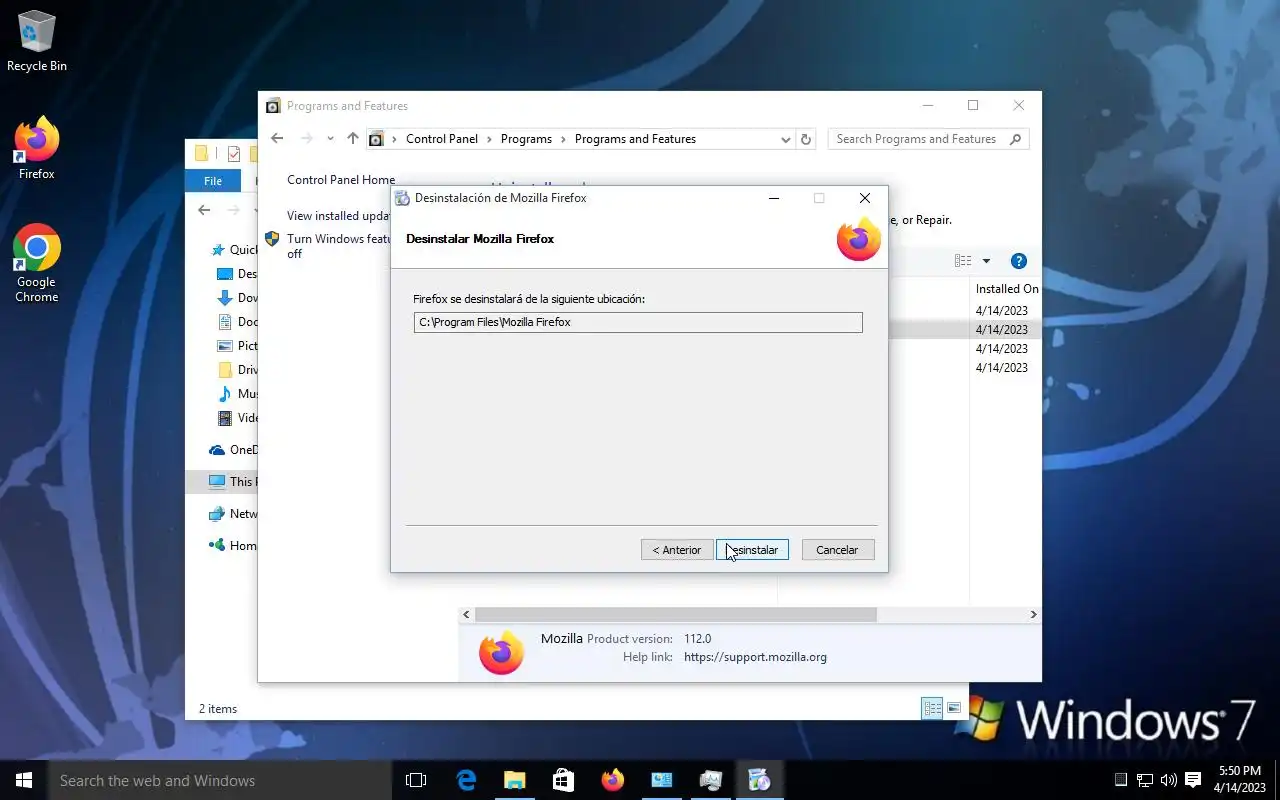Click Back arrow in Programs and Features

(277, 139)
